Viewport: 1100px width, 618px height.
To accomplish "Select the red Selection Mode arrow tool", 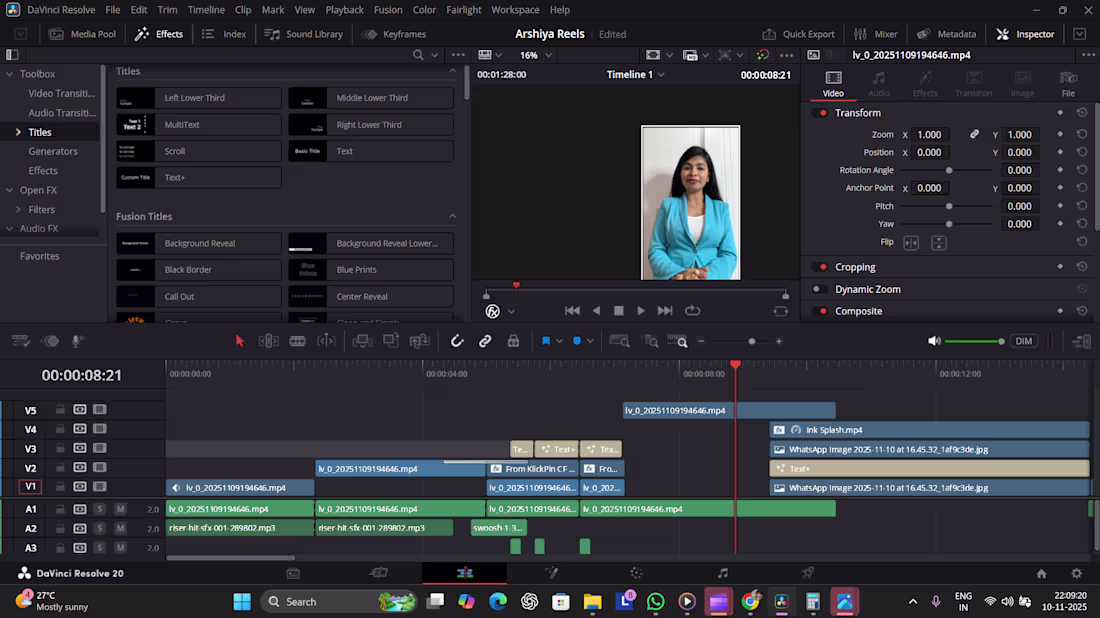I will [240, 341].
